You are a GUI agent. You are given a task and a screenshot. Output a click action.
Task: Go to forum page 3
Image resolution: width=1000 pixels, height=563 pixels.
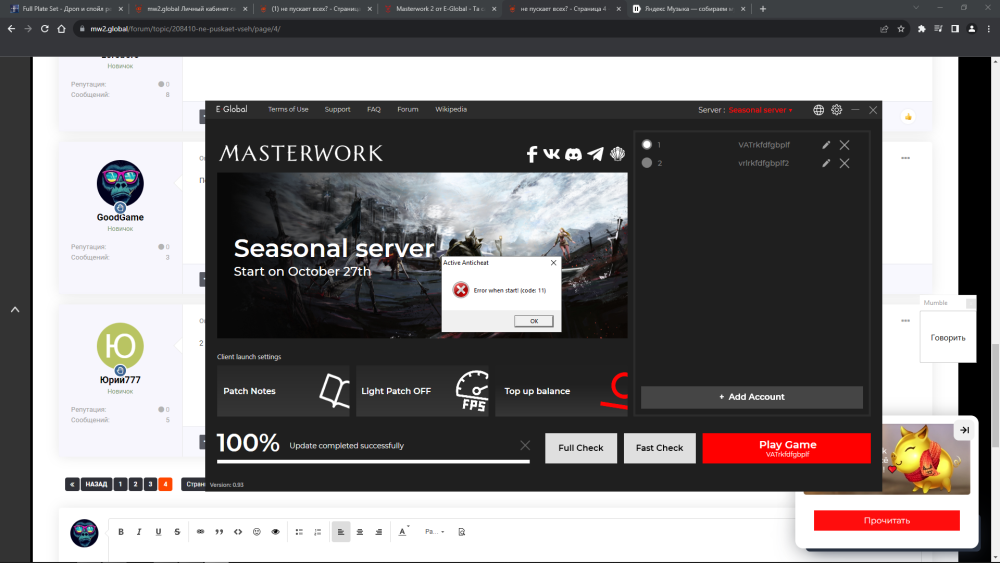(150, 484)
